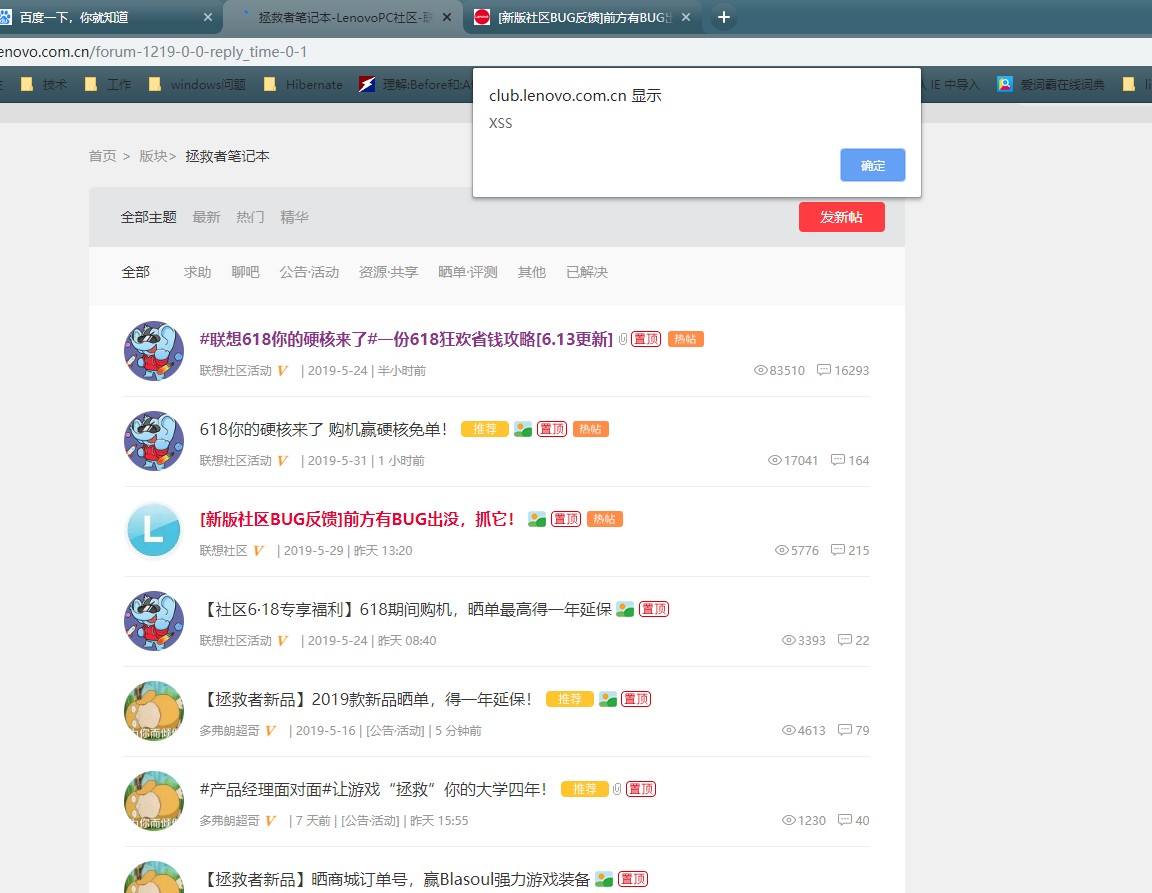
Task: Filter threads by 资源·共享
Action: pos(389,272)
